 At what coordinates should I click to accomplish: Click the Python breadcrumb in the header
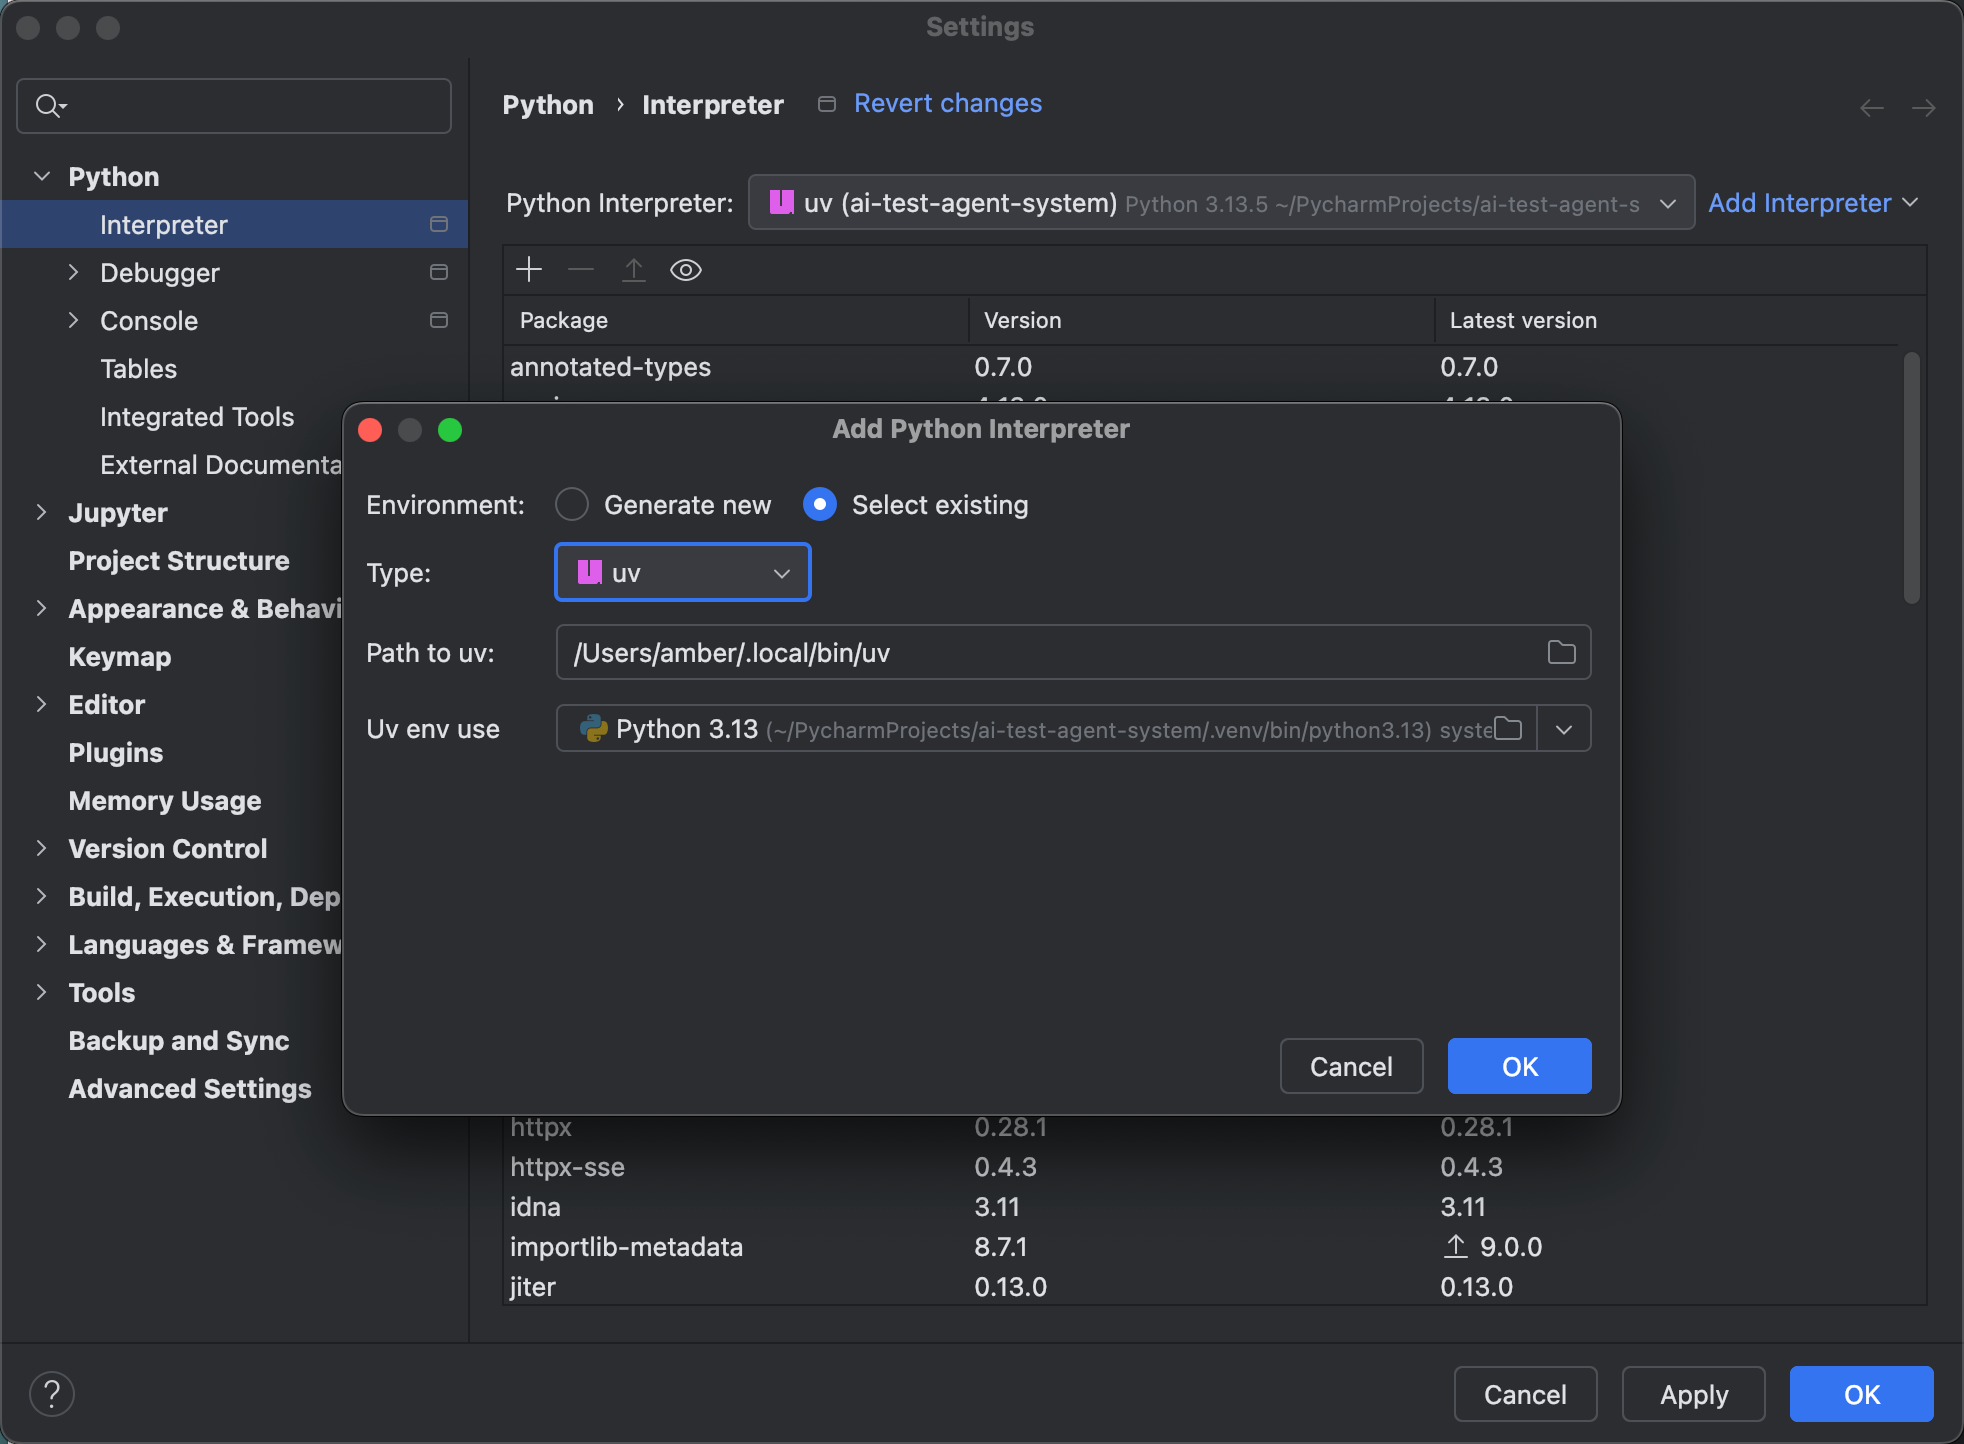(x=548, y=105)
